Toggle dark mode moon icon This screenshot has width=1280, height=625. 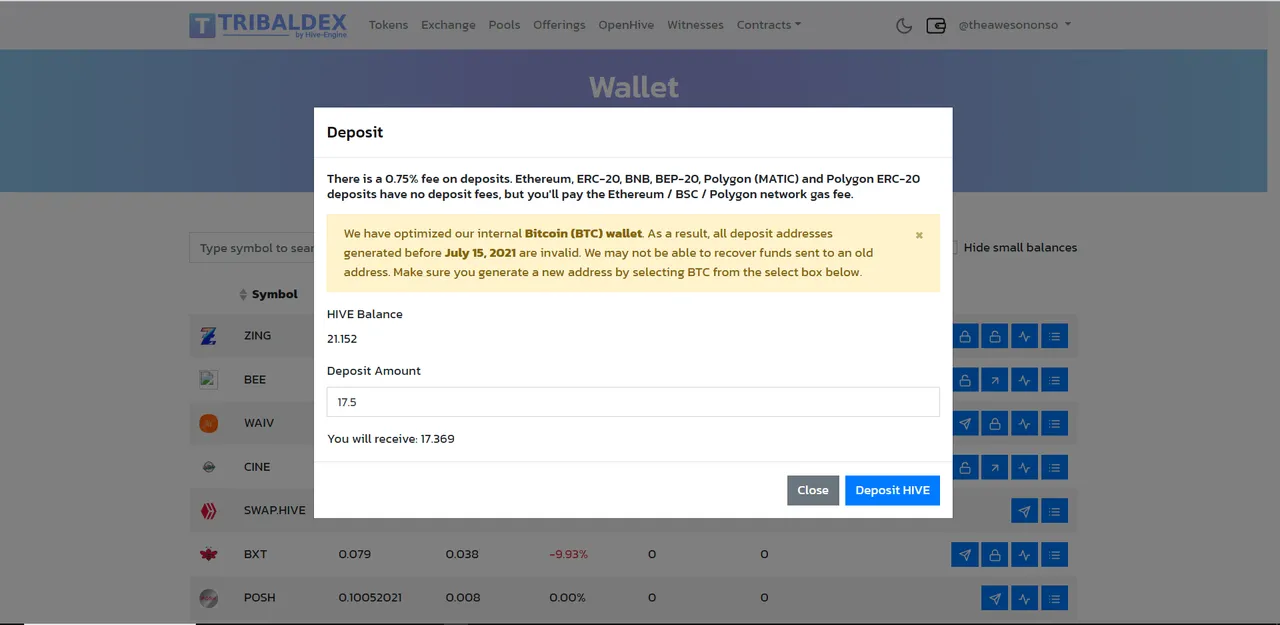click(904, 25)
